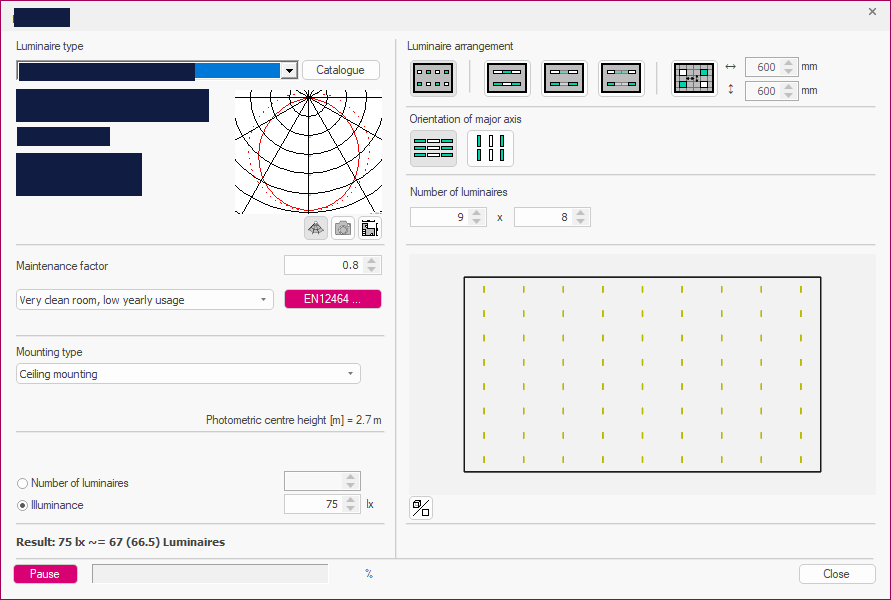Click the polar light distribution diagram

pos(309,152)
